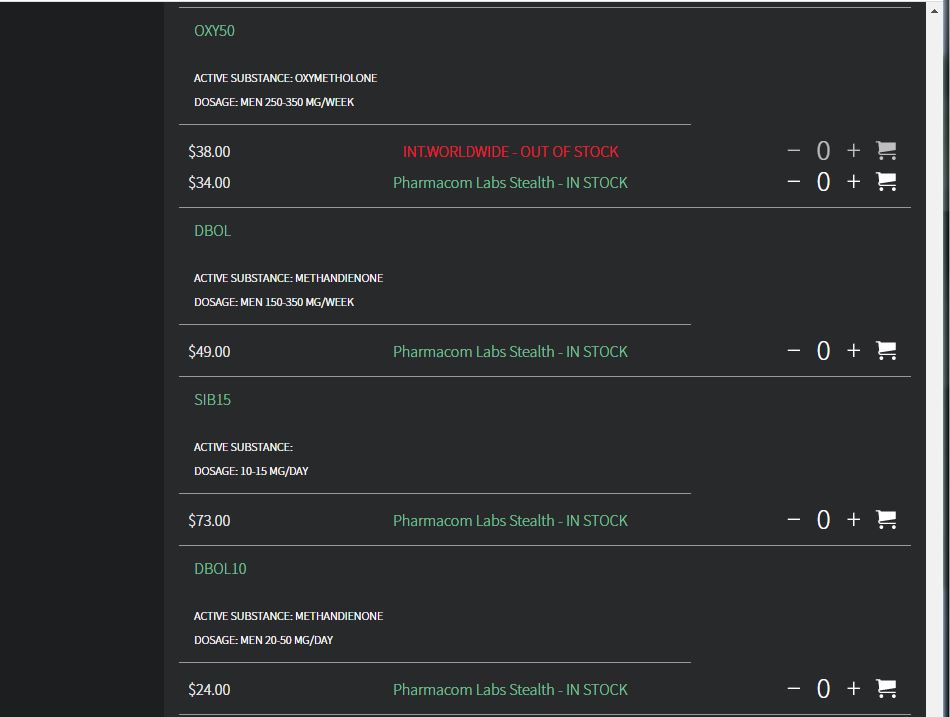
Task: Add $34.00 OXY50 Pharmacom option to cart
Action: [886, 181]
